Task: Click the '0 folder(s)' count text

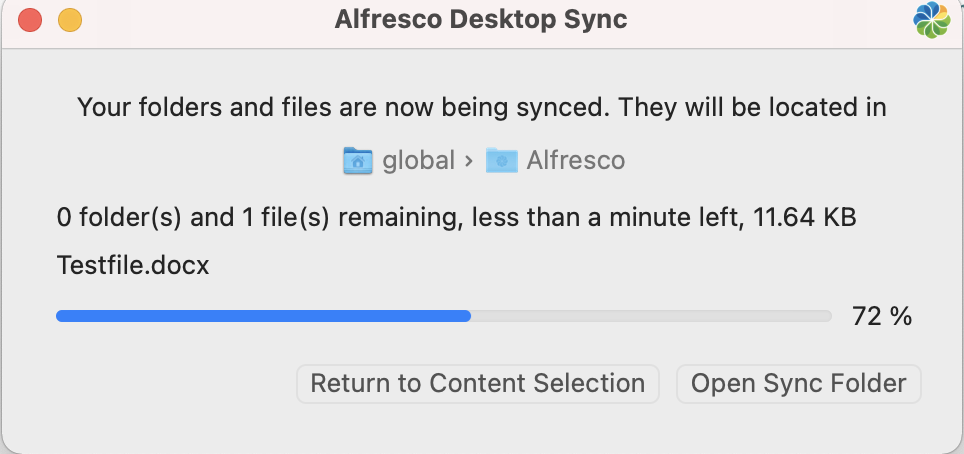Action: [115, 217]
